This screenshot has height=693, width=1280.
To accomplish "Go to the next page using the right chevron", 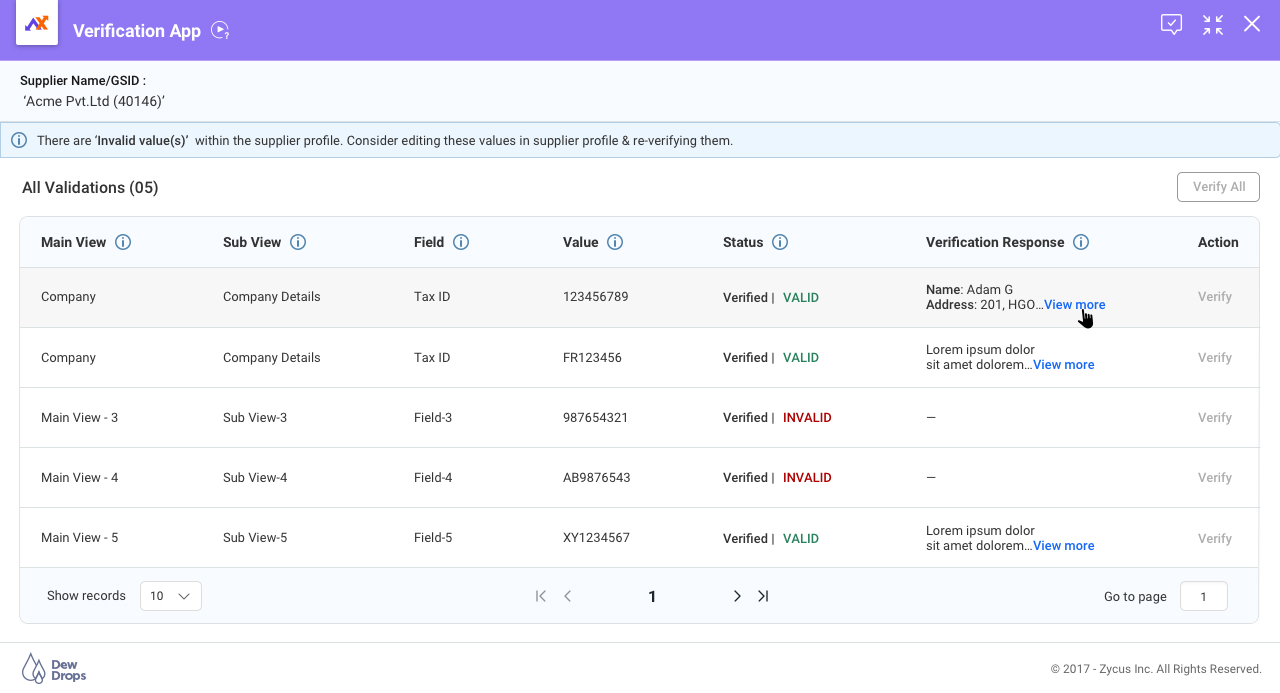I will [737, 595].
